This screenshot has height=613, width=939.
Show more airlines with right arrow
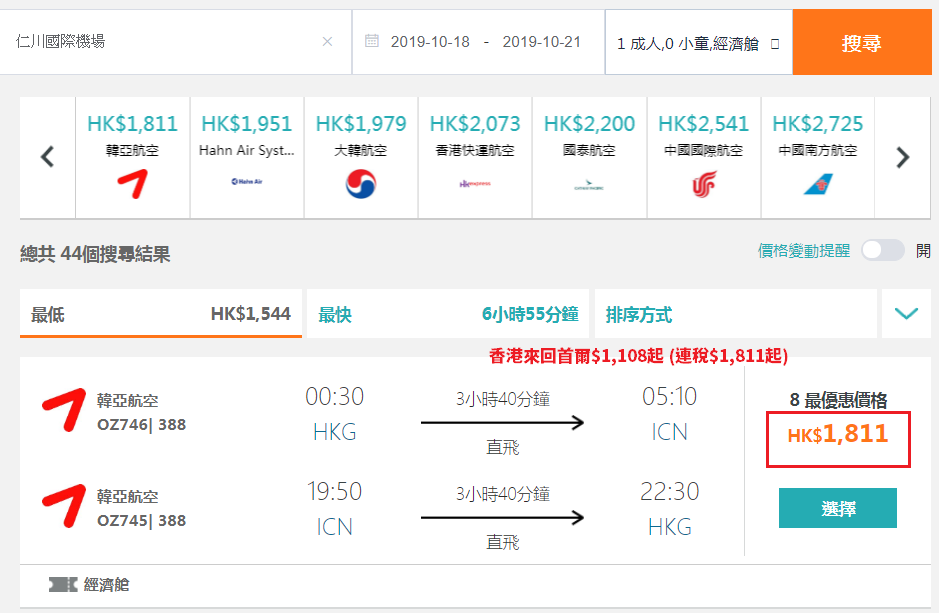tap(902, 157)
